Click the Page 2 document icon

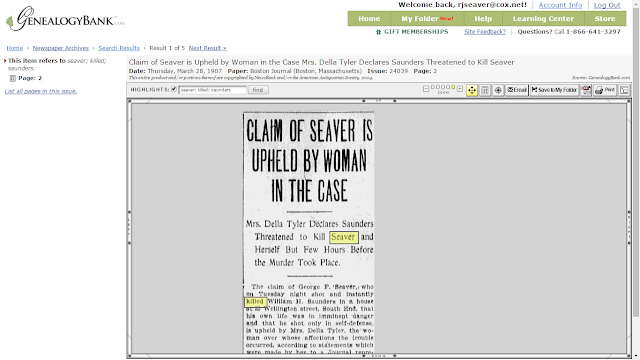coord(13,78)
